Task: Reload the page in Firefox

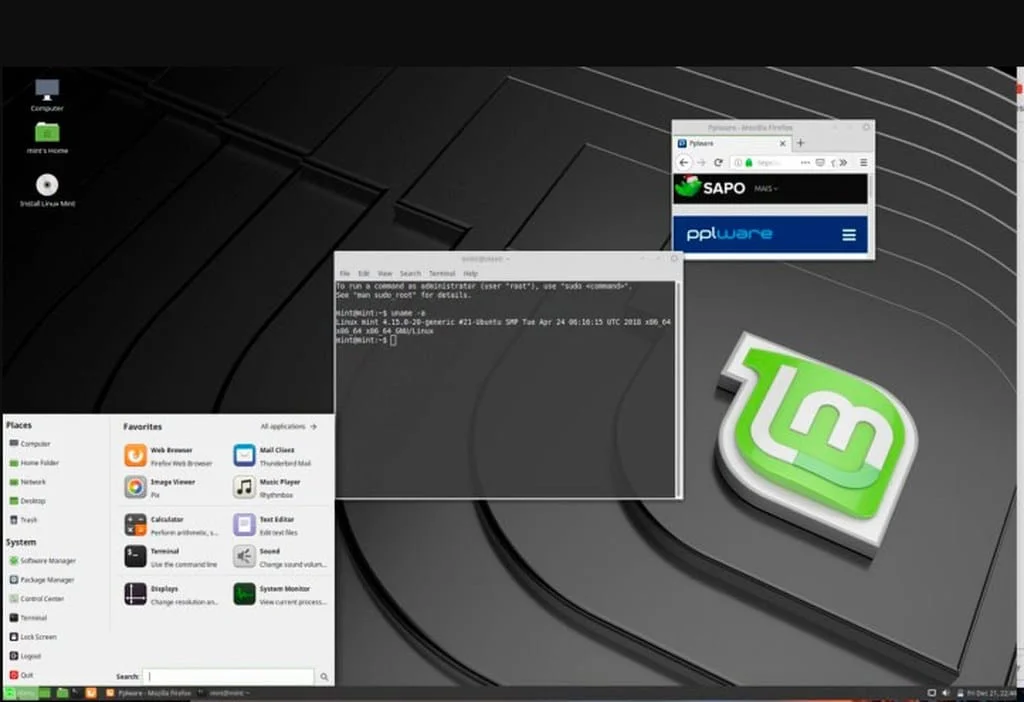Action: (718, 162)
